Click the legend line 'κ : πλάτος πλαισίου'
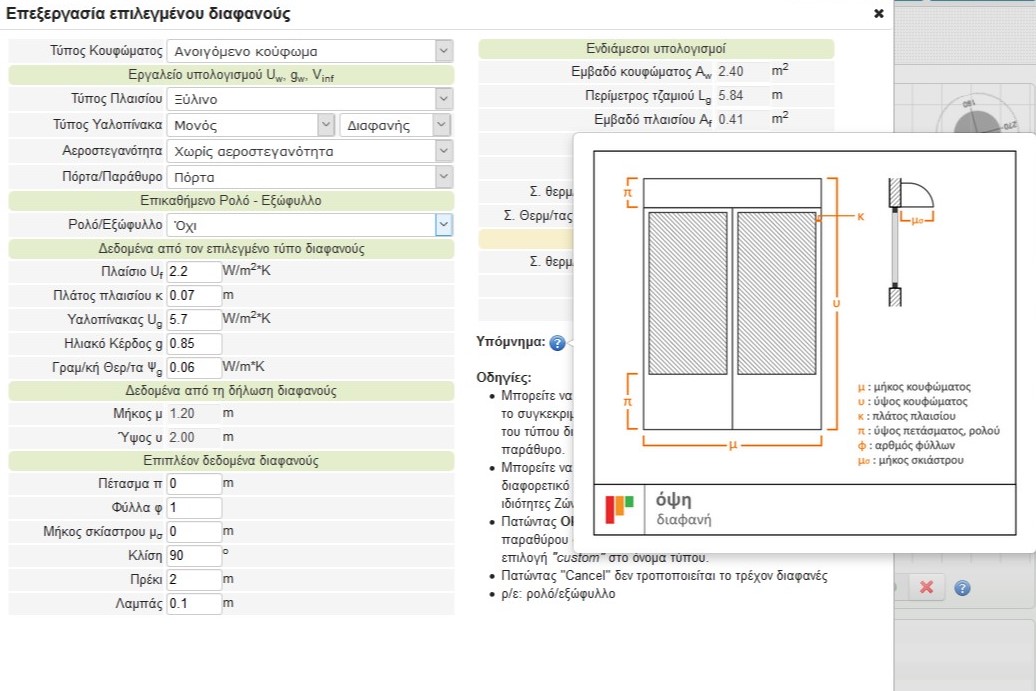Image resolution: width=1036 pixels, height=691 pixels. tap(906, 416)
